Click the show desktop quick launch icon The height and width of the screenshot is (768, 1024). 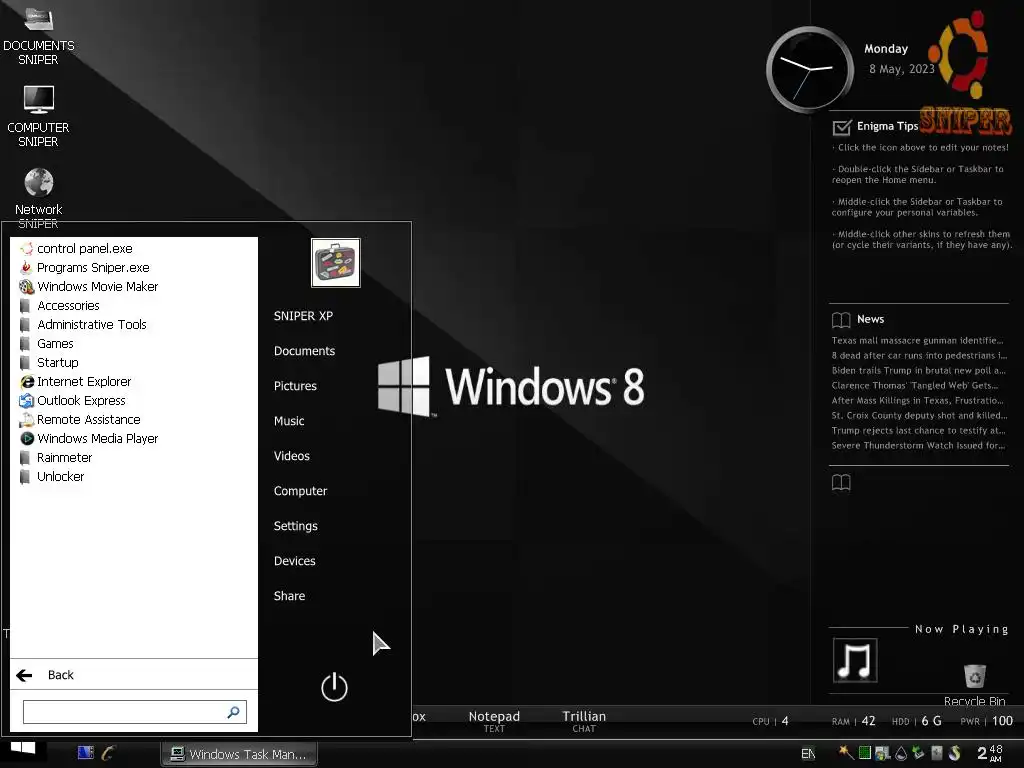86,753
